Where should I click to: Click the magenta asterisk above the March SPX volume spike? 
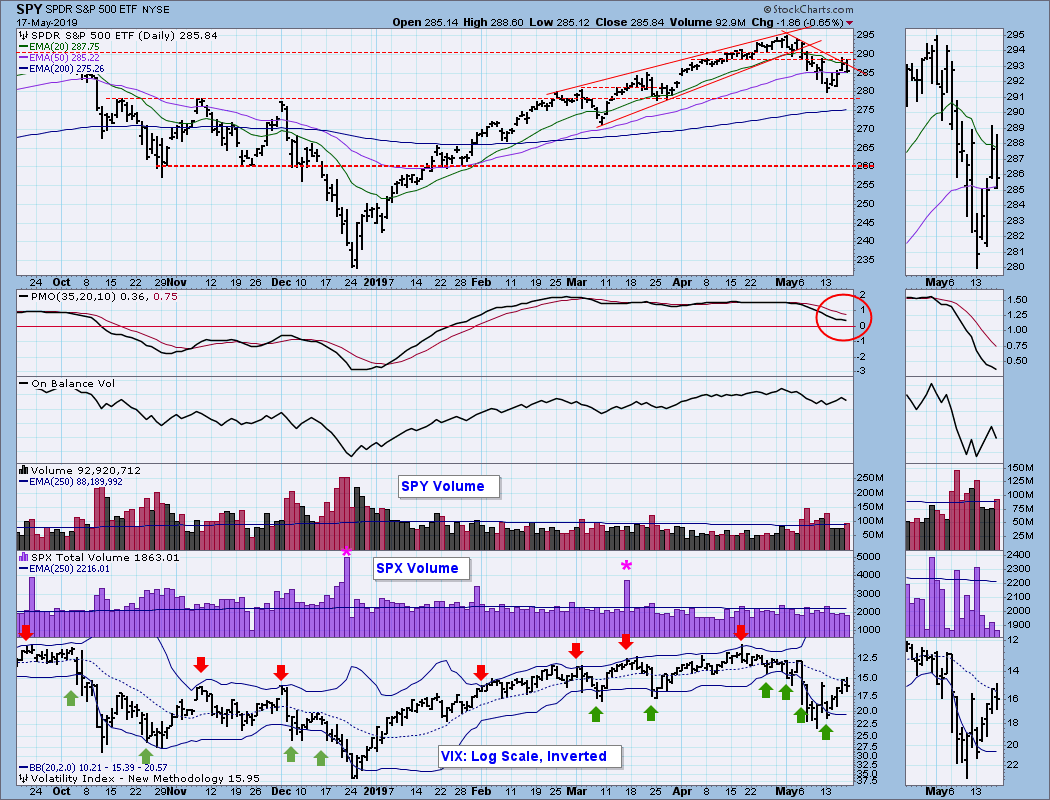pyautogui.click(x=626, y=566)
